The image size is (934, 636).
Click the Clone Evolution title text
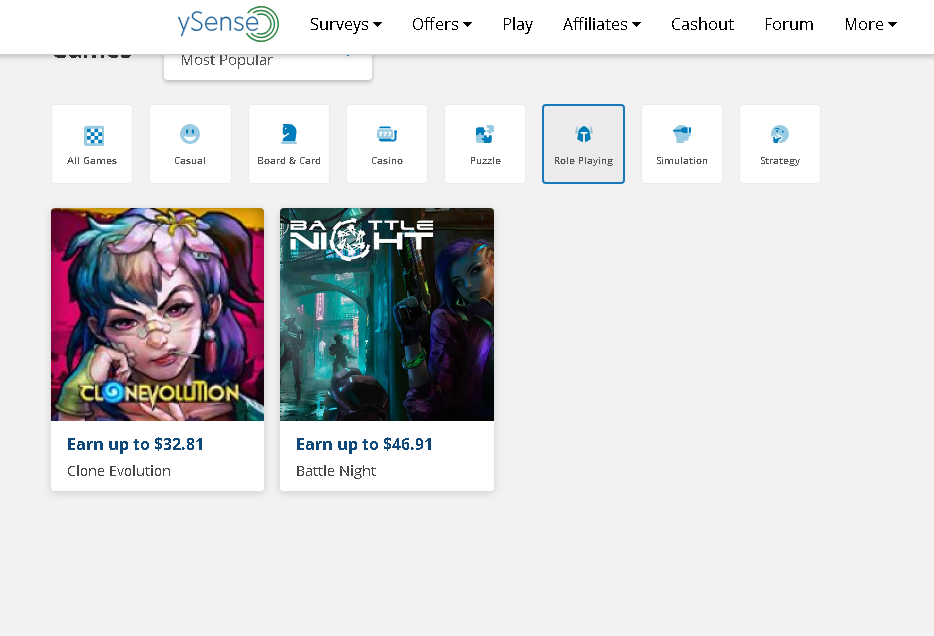(119, 471)
